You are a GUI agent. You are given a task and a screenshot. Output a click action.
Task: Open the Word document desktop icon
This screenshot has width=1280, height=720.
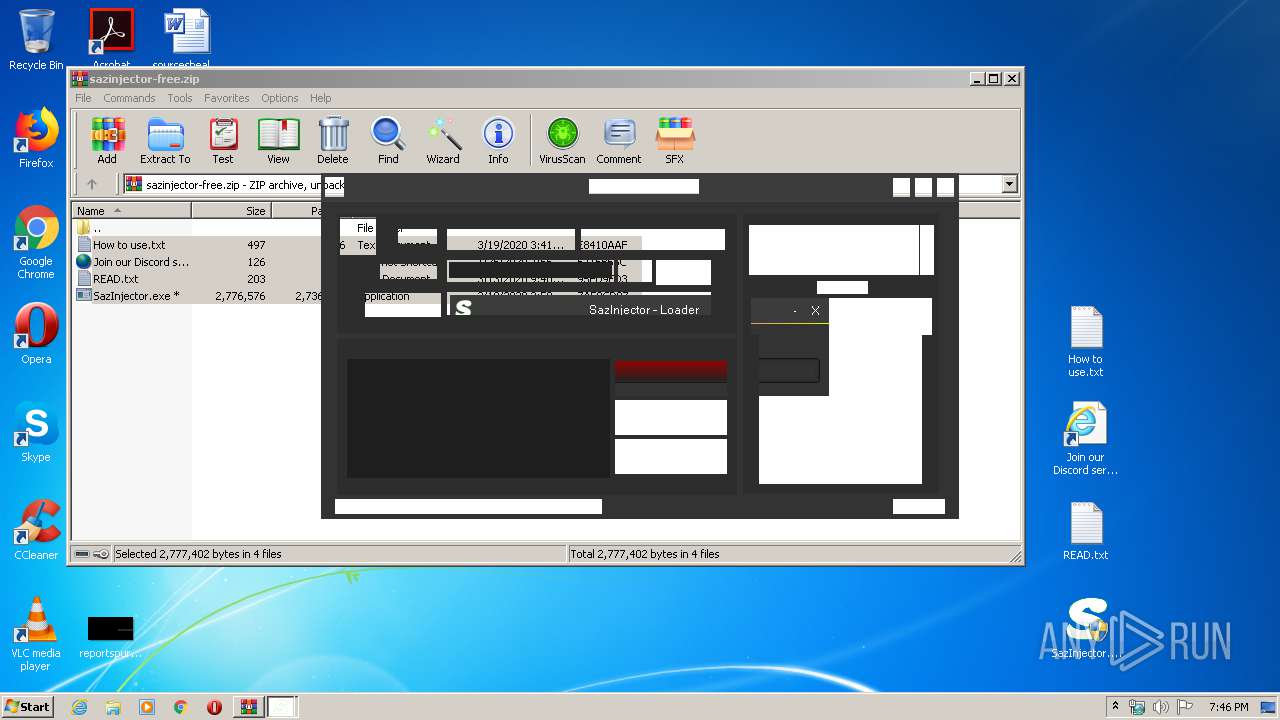[186, 38]
